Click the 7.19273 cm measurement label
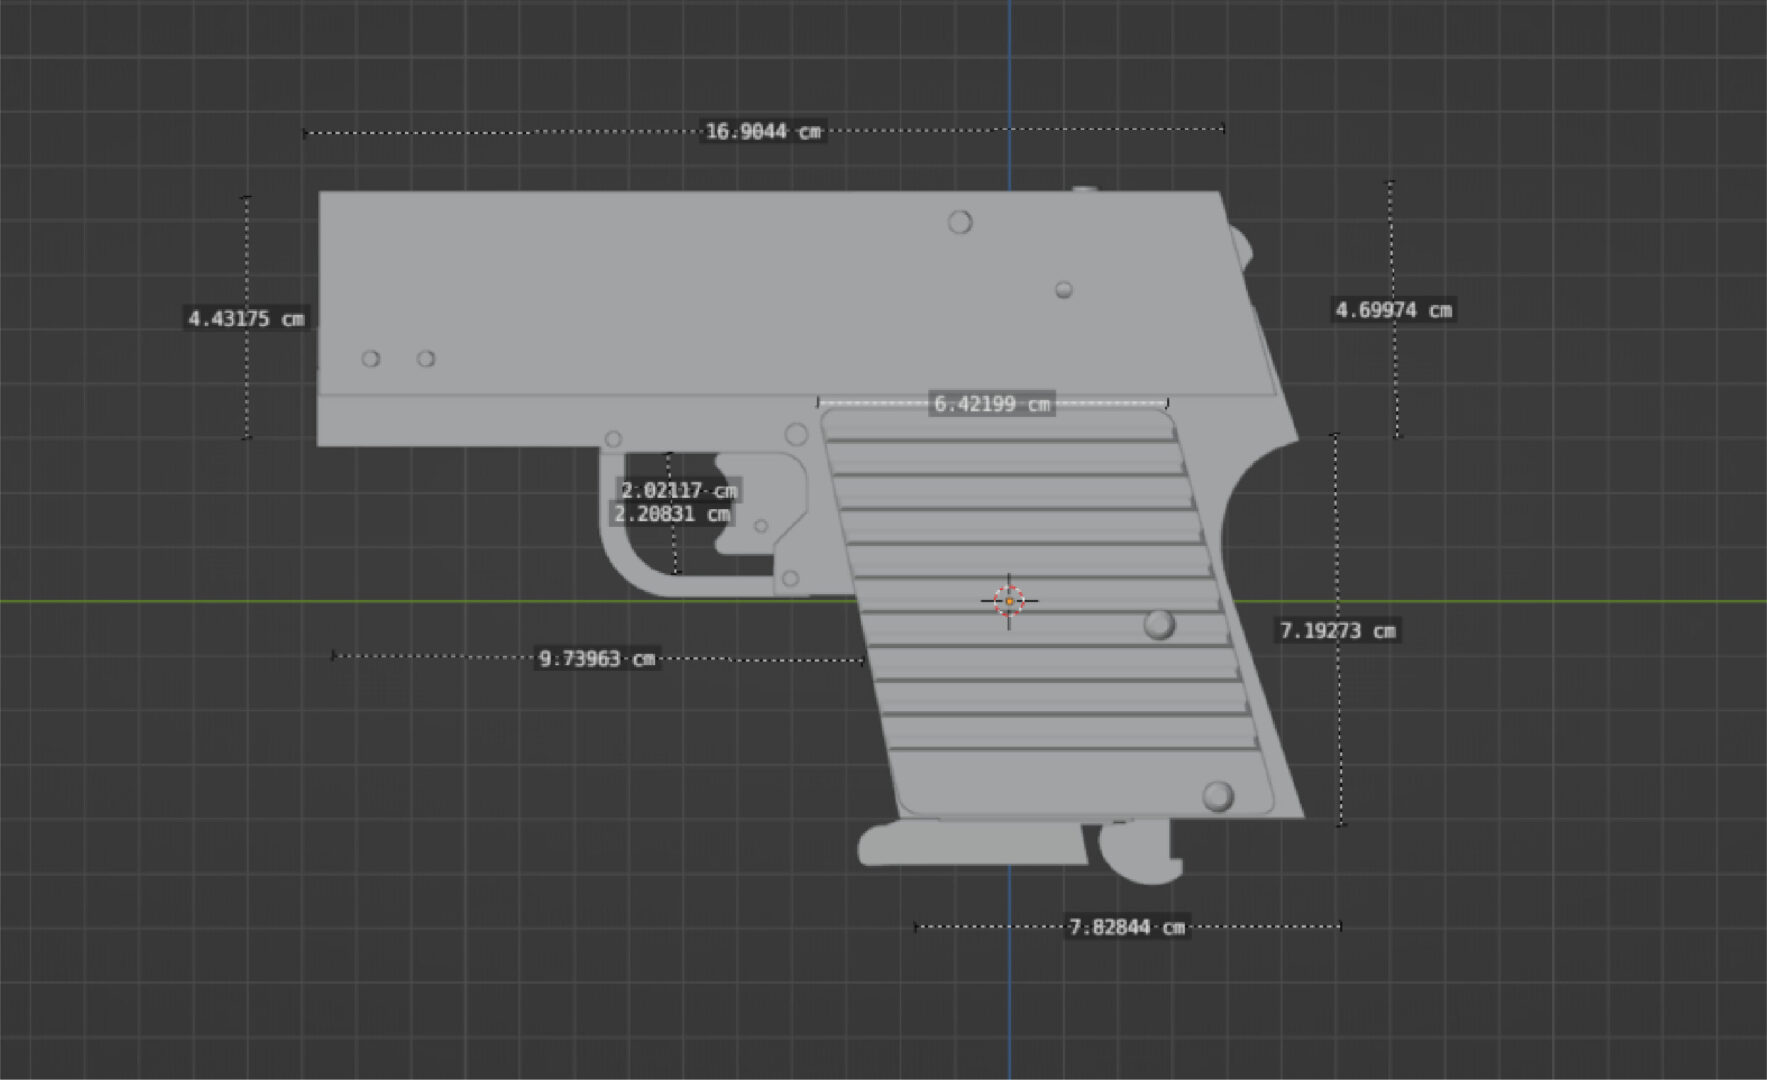1767x1080 pixels. pyautogui.click(x=1338, y=631)
